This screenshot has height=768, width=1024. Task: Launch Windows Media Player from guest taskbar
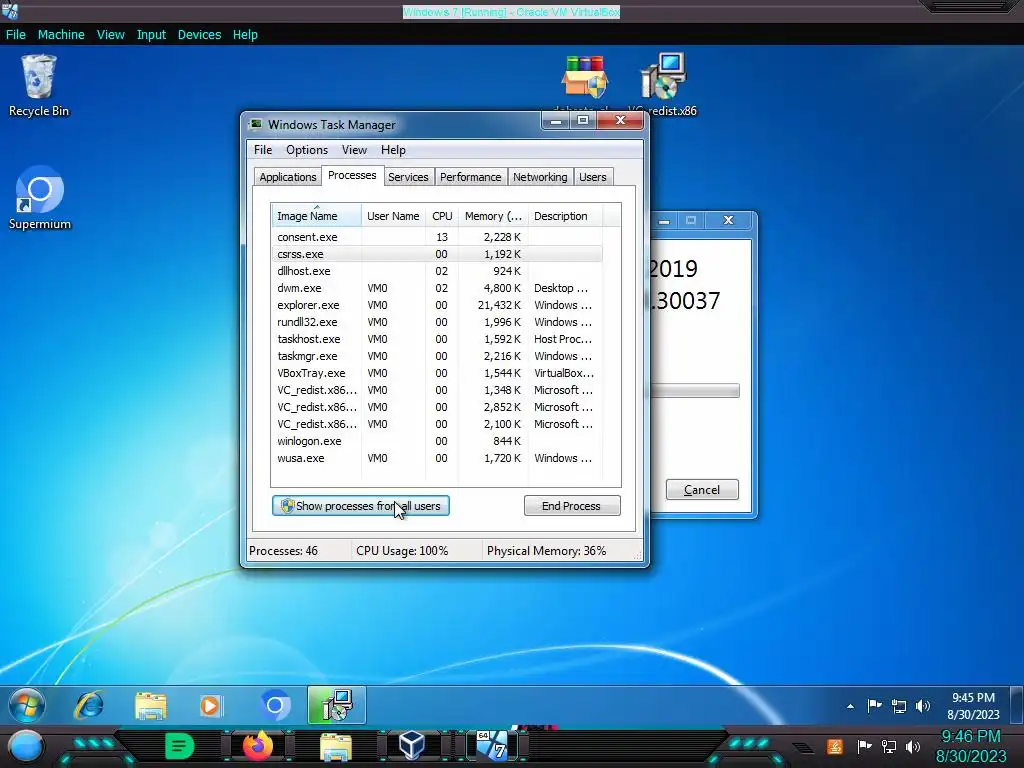210,705
